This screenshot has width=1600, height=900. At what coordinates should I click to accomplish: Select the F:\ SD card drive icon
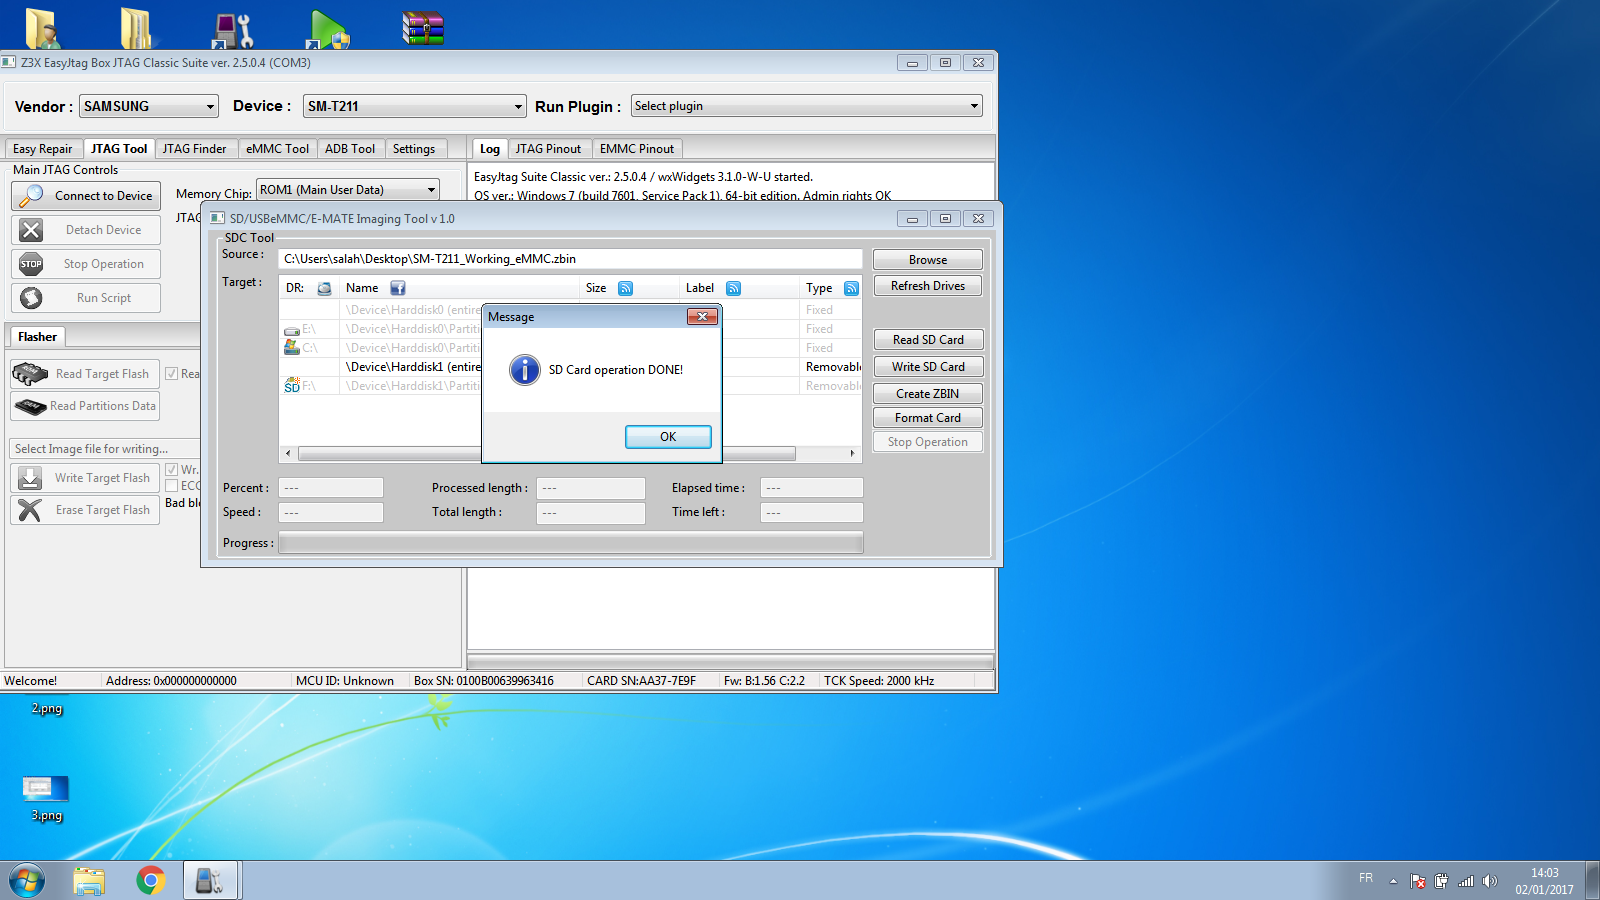point(292,386)
